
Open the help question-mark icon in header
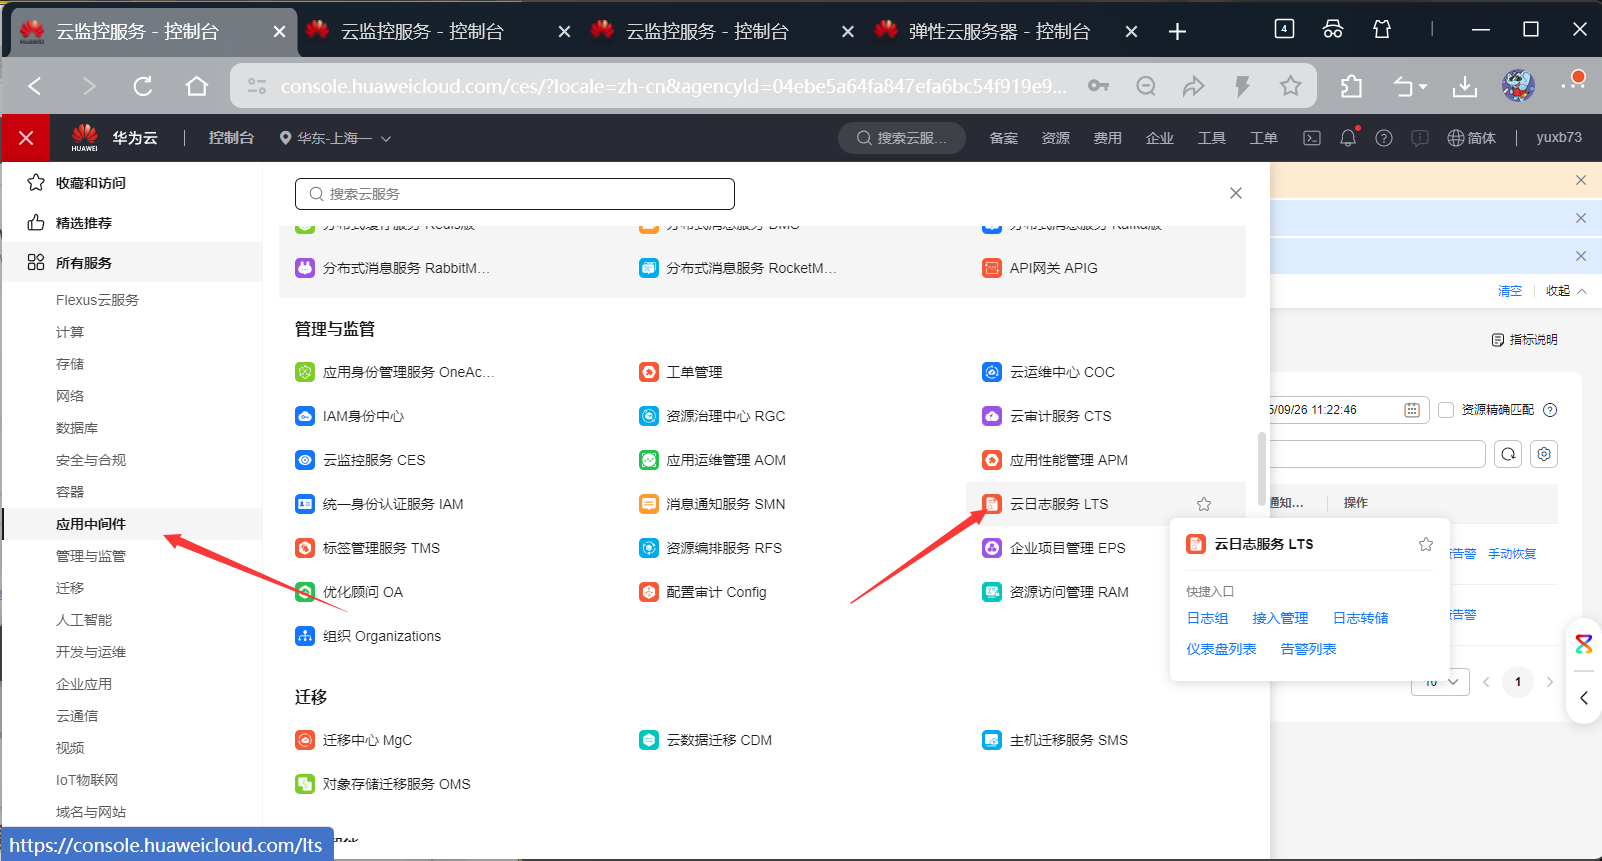pyautogui.click(x=1384, y=138)
